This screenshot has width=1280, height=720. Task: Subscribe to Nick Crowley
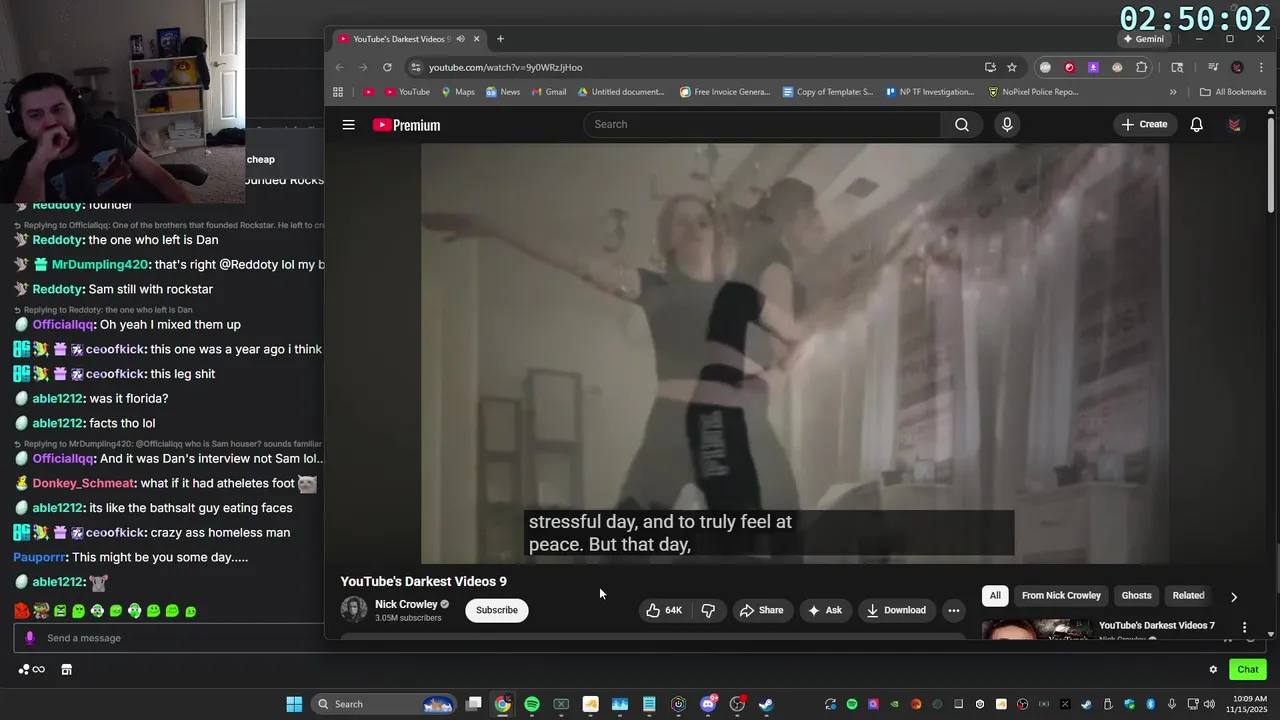coord(497,610)
